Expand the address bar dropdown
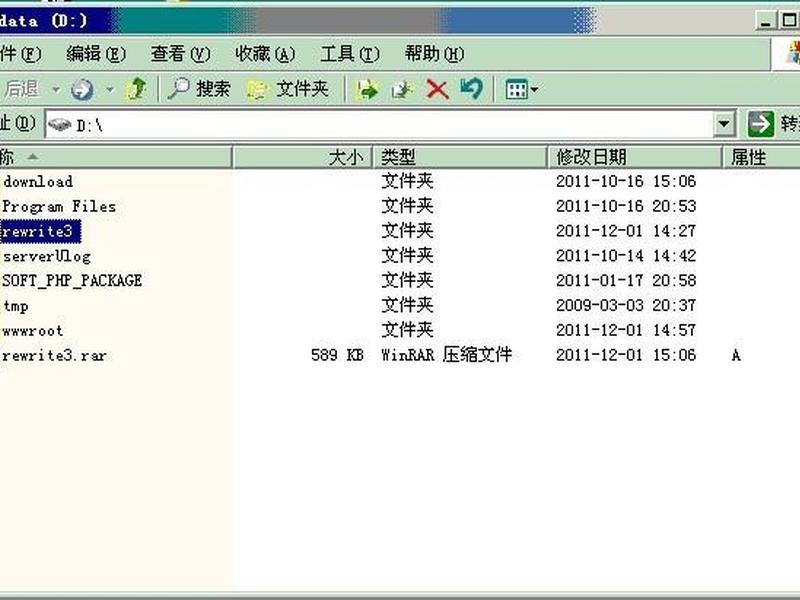Image resolution: width=800 pixels, height=600 pixels. pyautogui.click(x=723, y=123)
